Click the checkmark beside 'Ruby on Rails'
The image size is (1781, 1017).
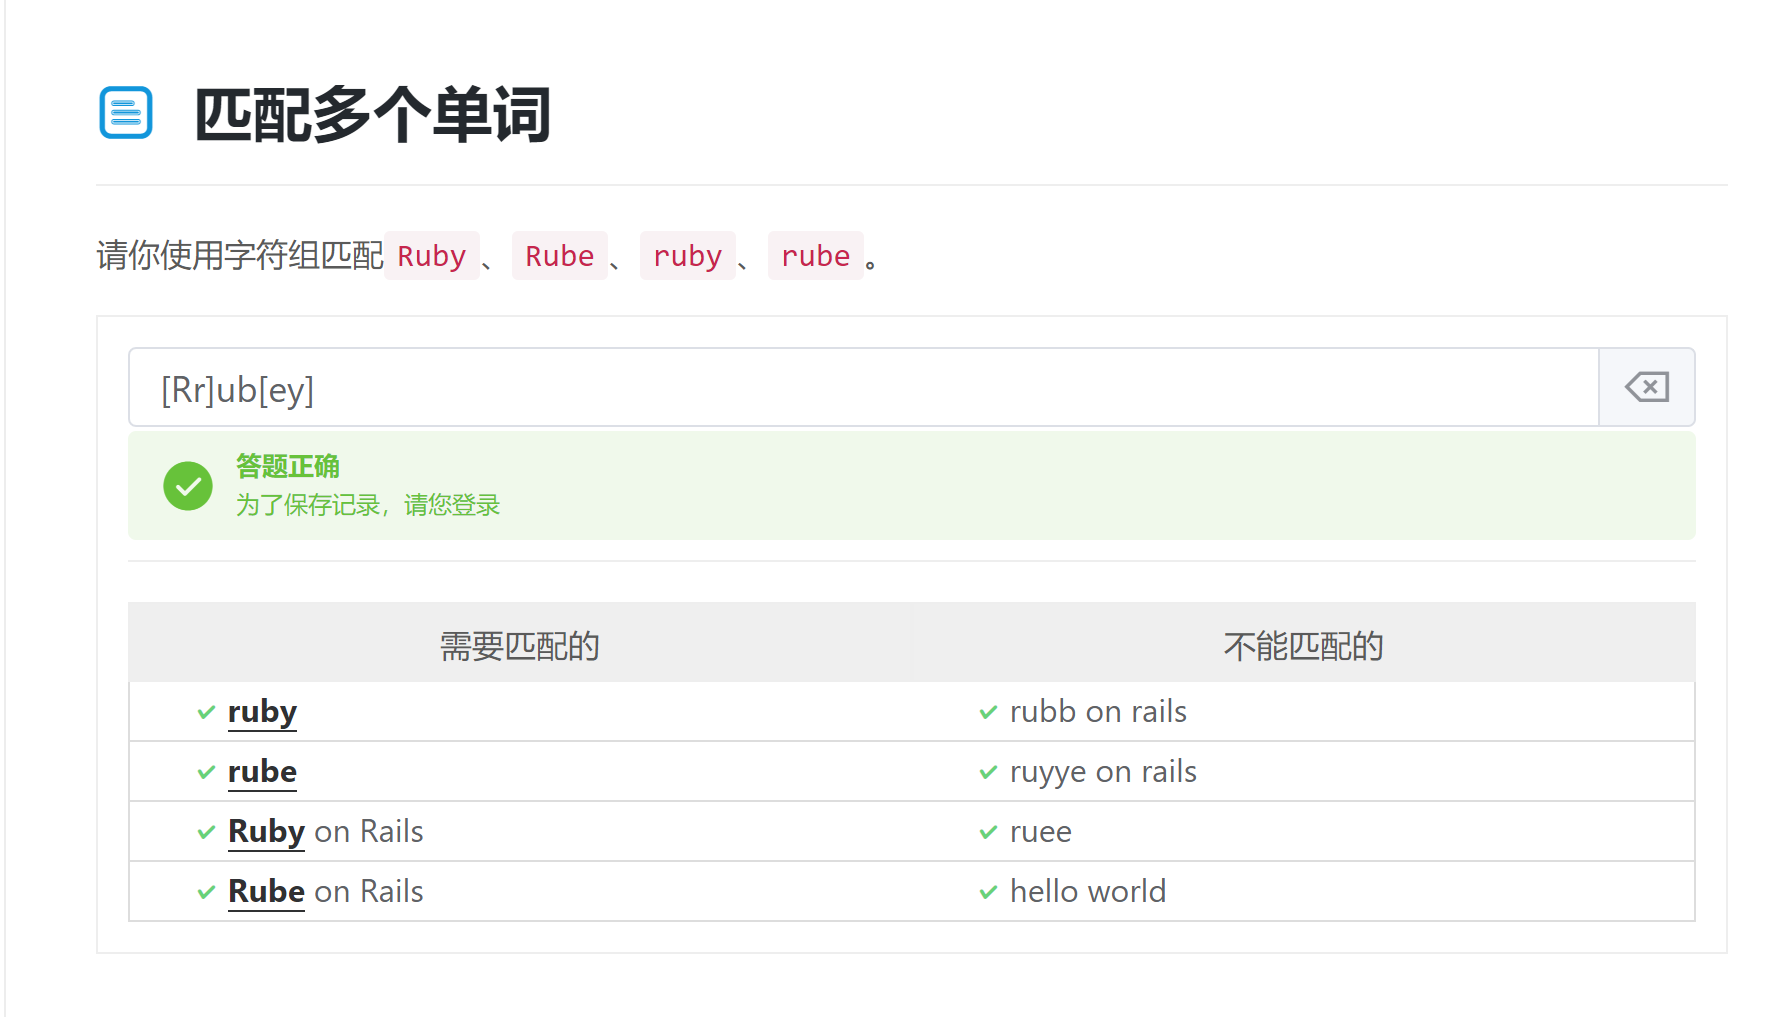tap(207, 832)
